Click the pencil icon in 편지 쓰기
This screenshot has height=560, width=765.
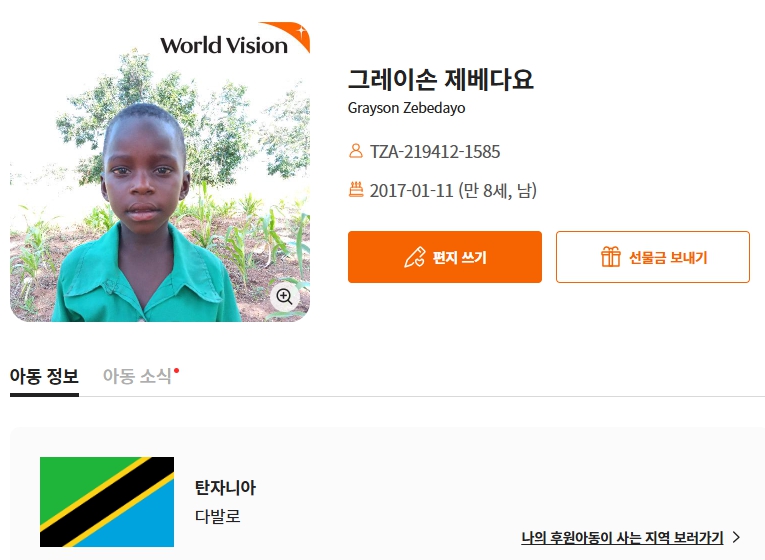(414, 257)
